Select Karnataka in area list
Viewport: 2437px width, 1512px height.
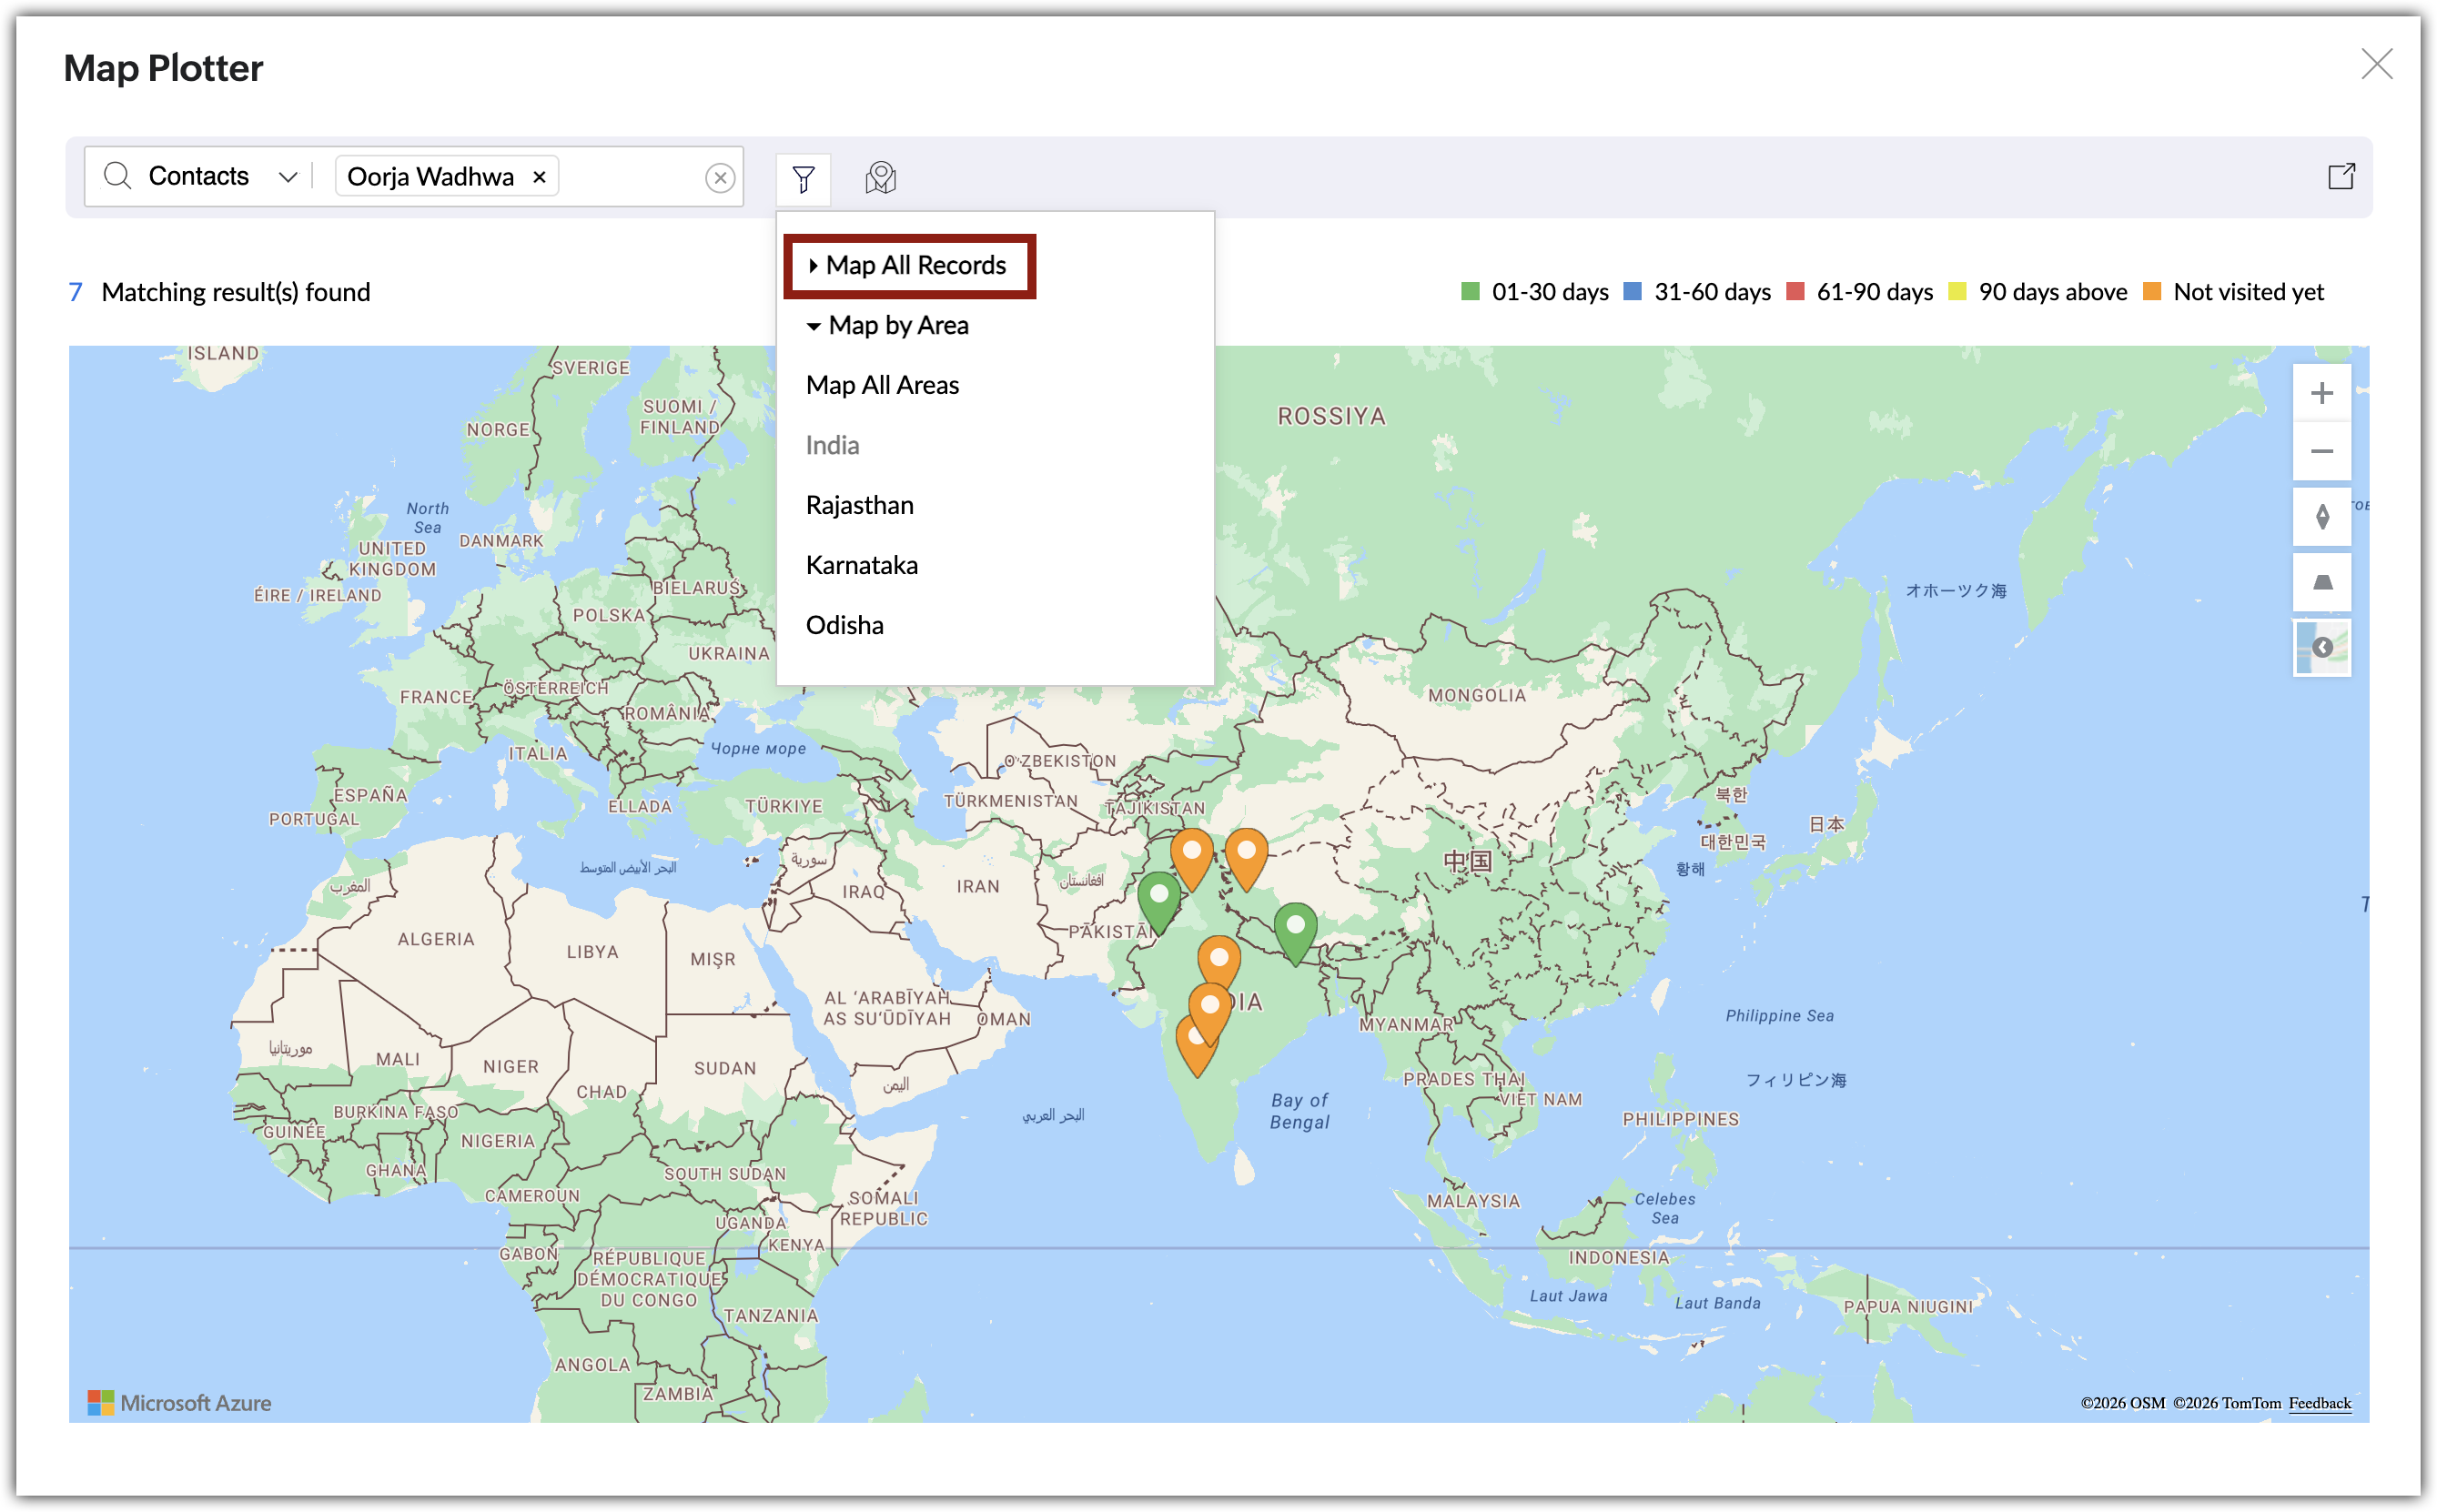point(861,565)
